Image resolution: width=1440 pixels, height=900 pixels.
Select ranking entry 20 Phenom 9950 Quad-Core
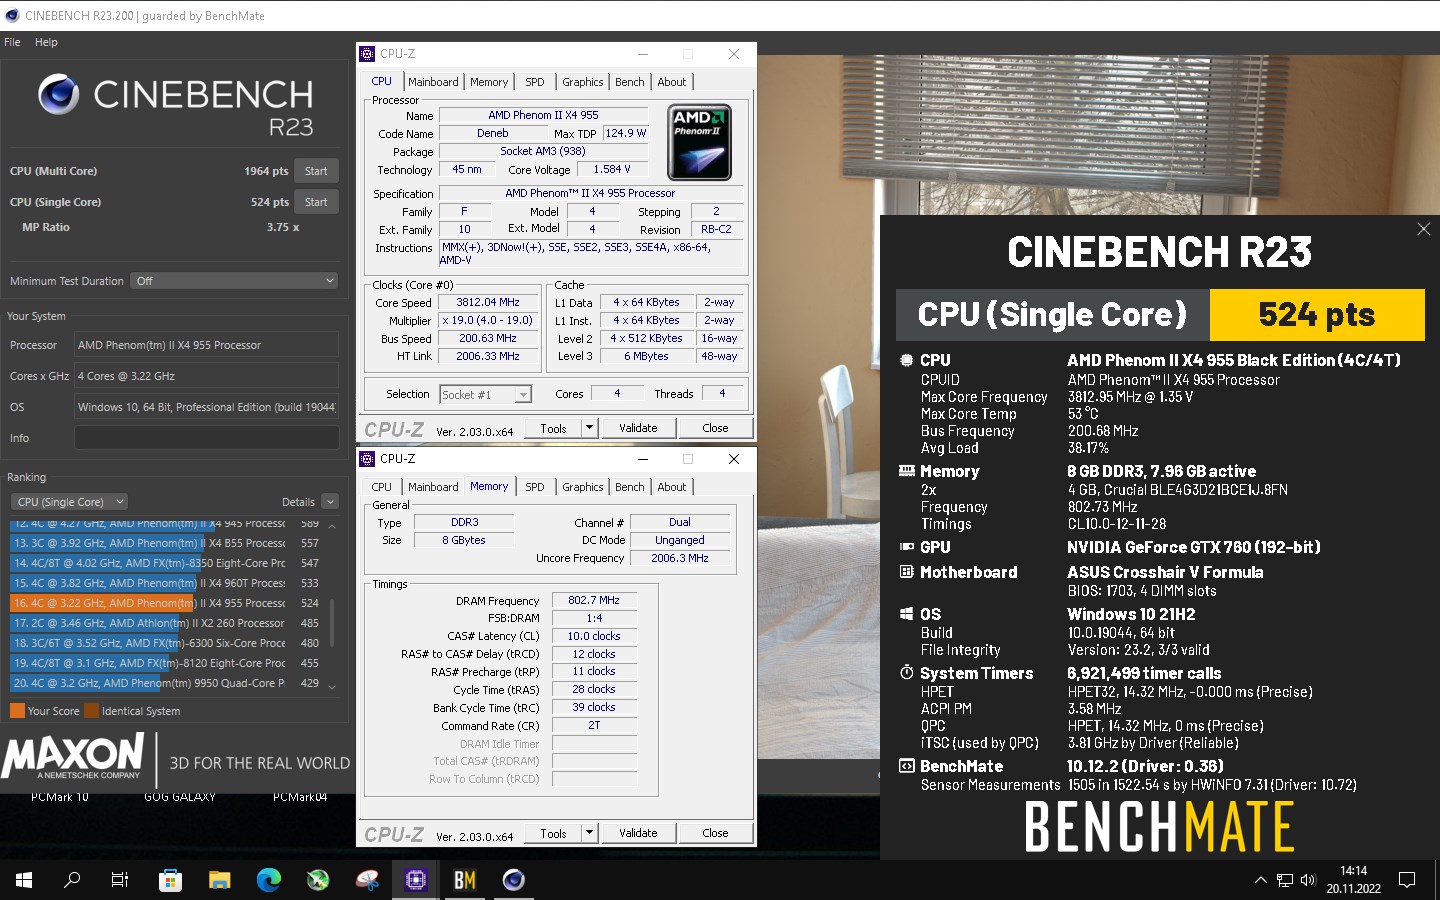pos(165,683)
